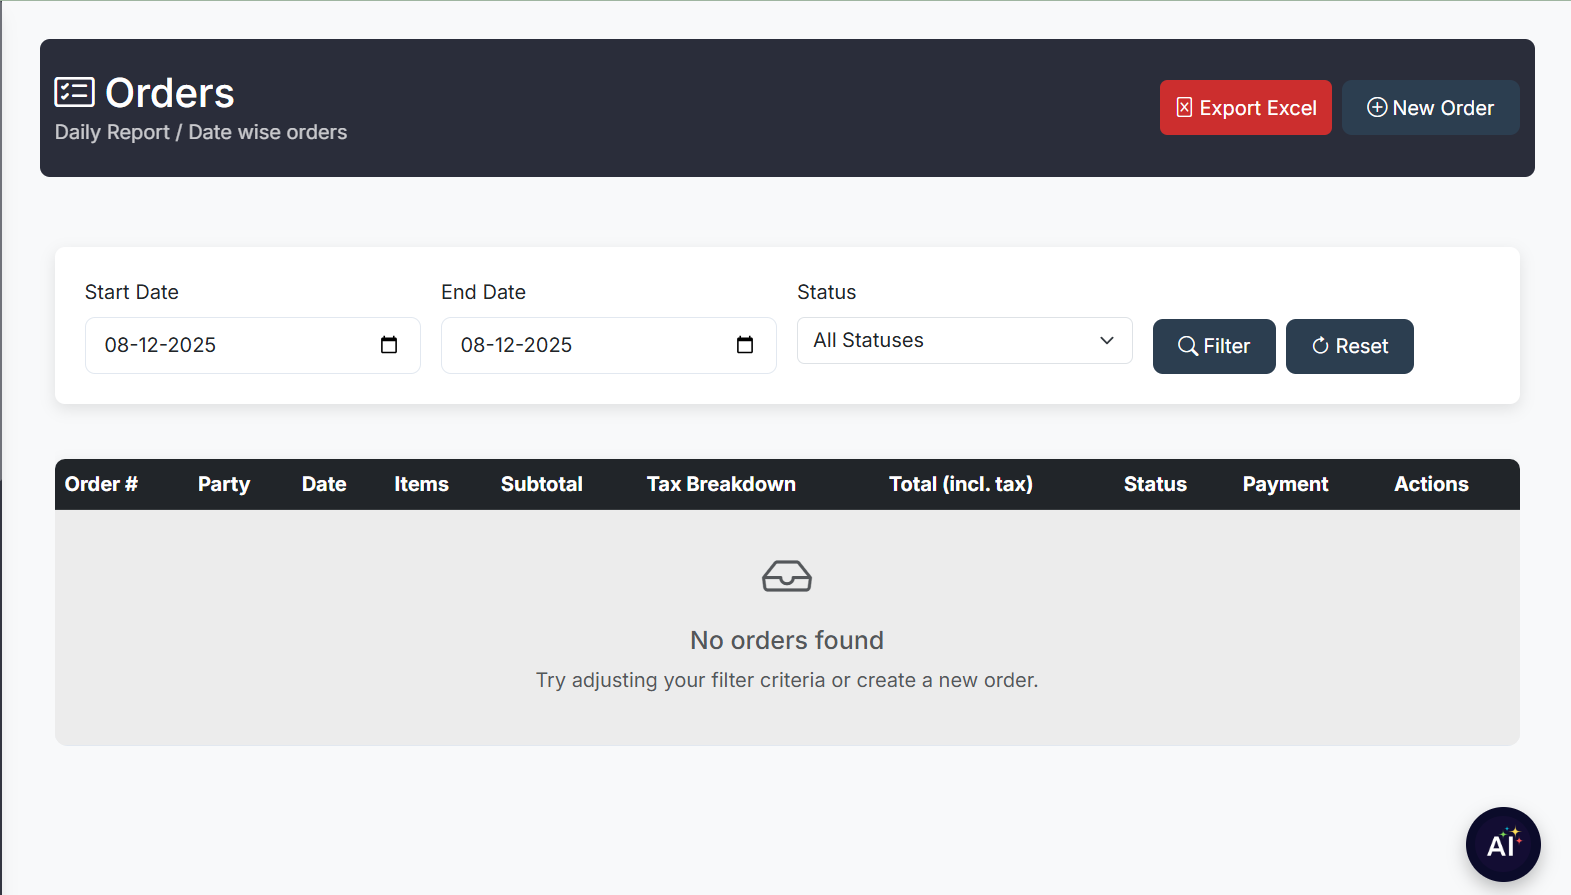The height and width of the screenshot is (895, 1571).
Task: Select the Party column header
Action: [x=224, y=484]
